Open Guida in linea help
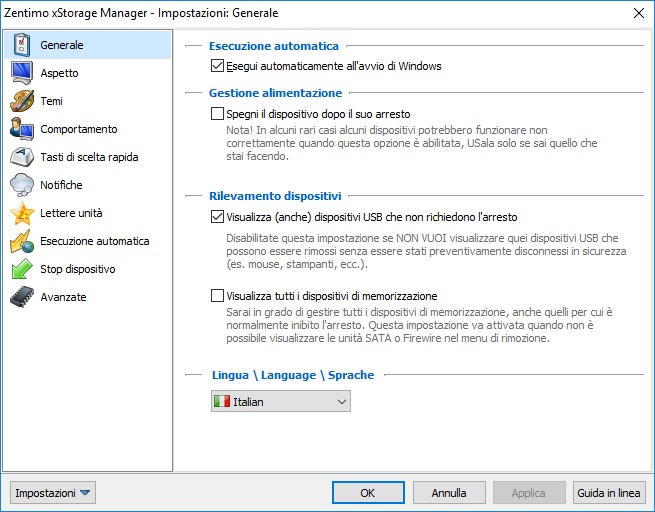The height and width of the screenshot is (512, 655). coord(609,493)
